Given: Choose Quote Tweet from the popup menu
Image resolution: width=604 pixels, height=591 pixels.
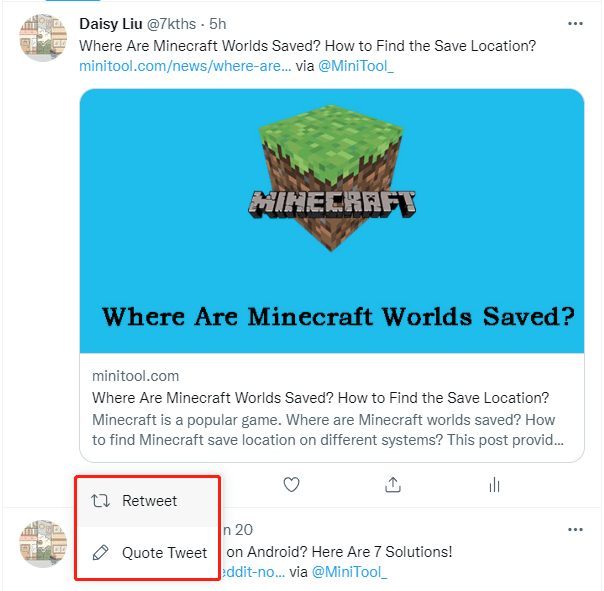Looking at the screenshot, I should 164,552.
